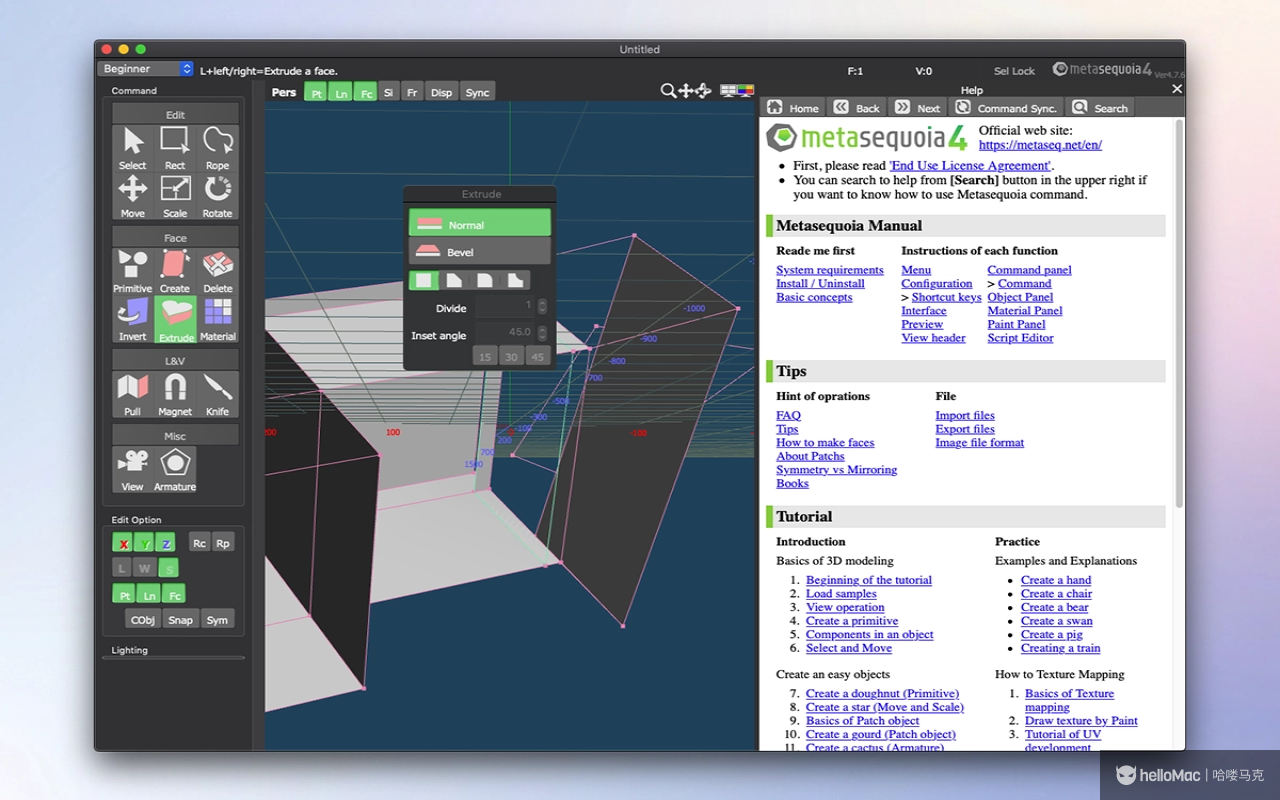
Task: Select the Scale tool
Action: (x=175, y=197)
